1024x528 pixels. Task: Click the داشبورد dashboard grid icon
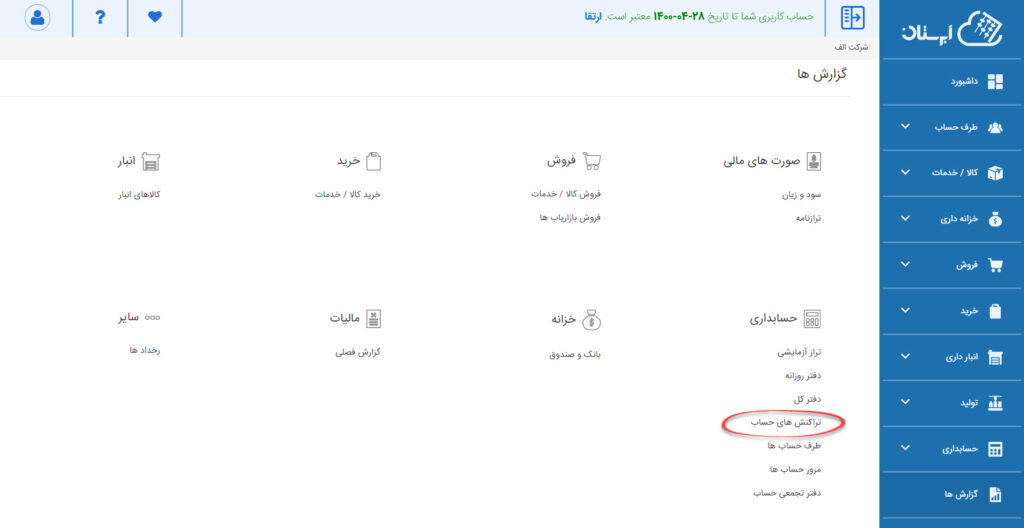(995, 82)
